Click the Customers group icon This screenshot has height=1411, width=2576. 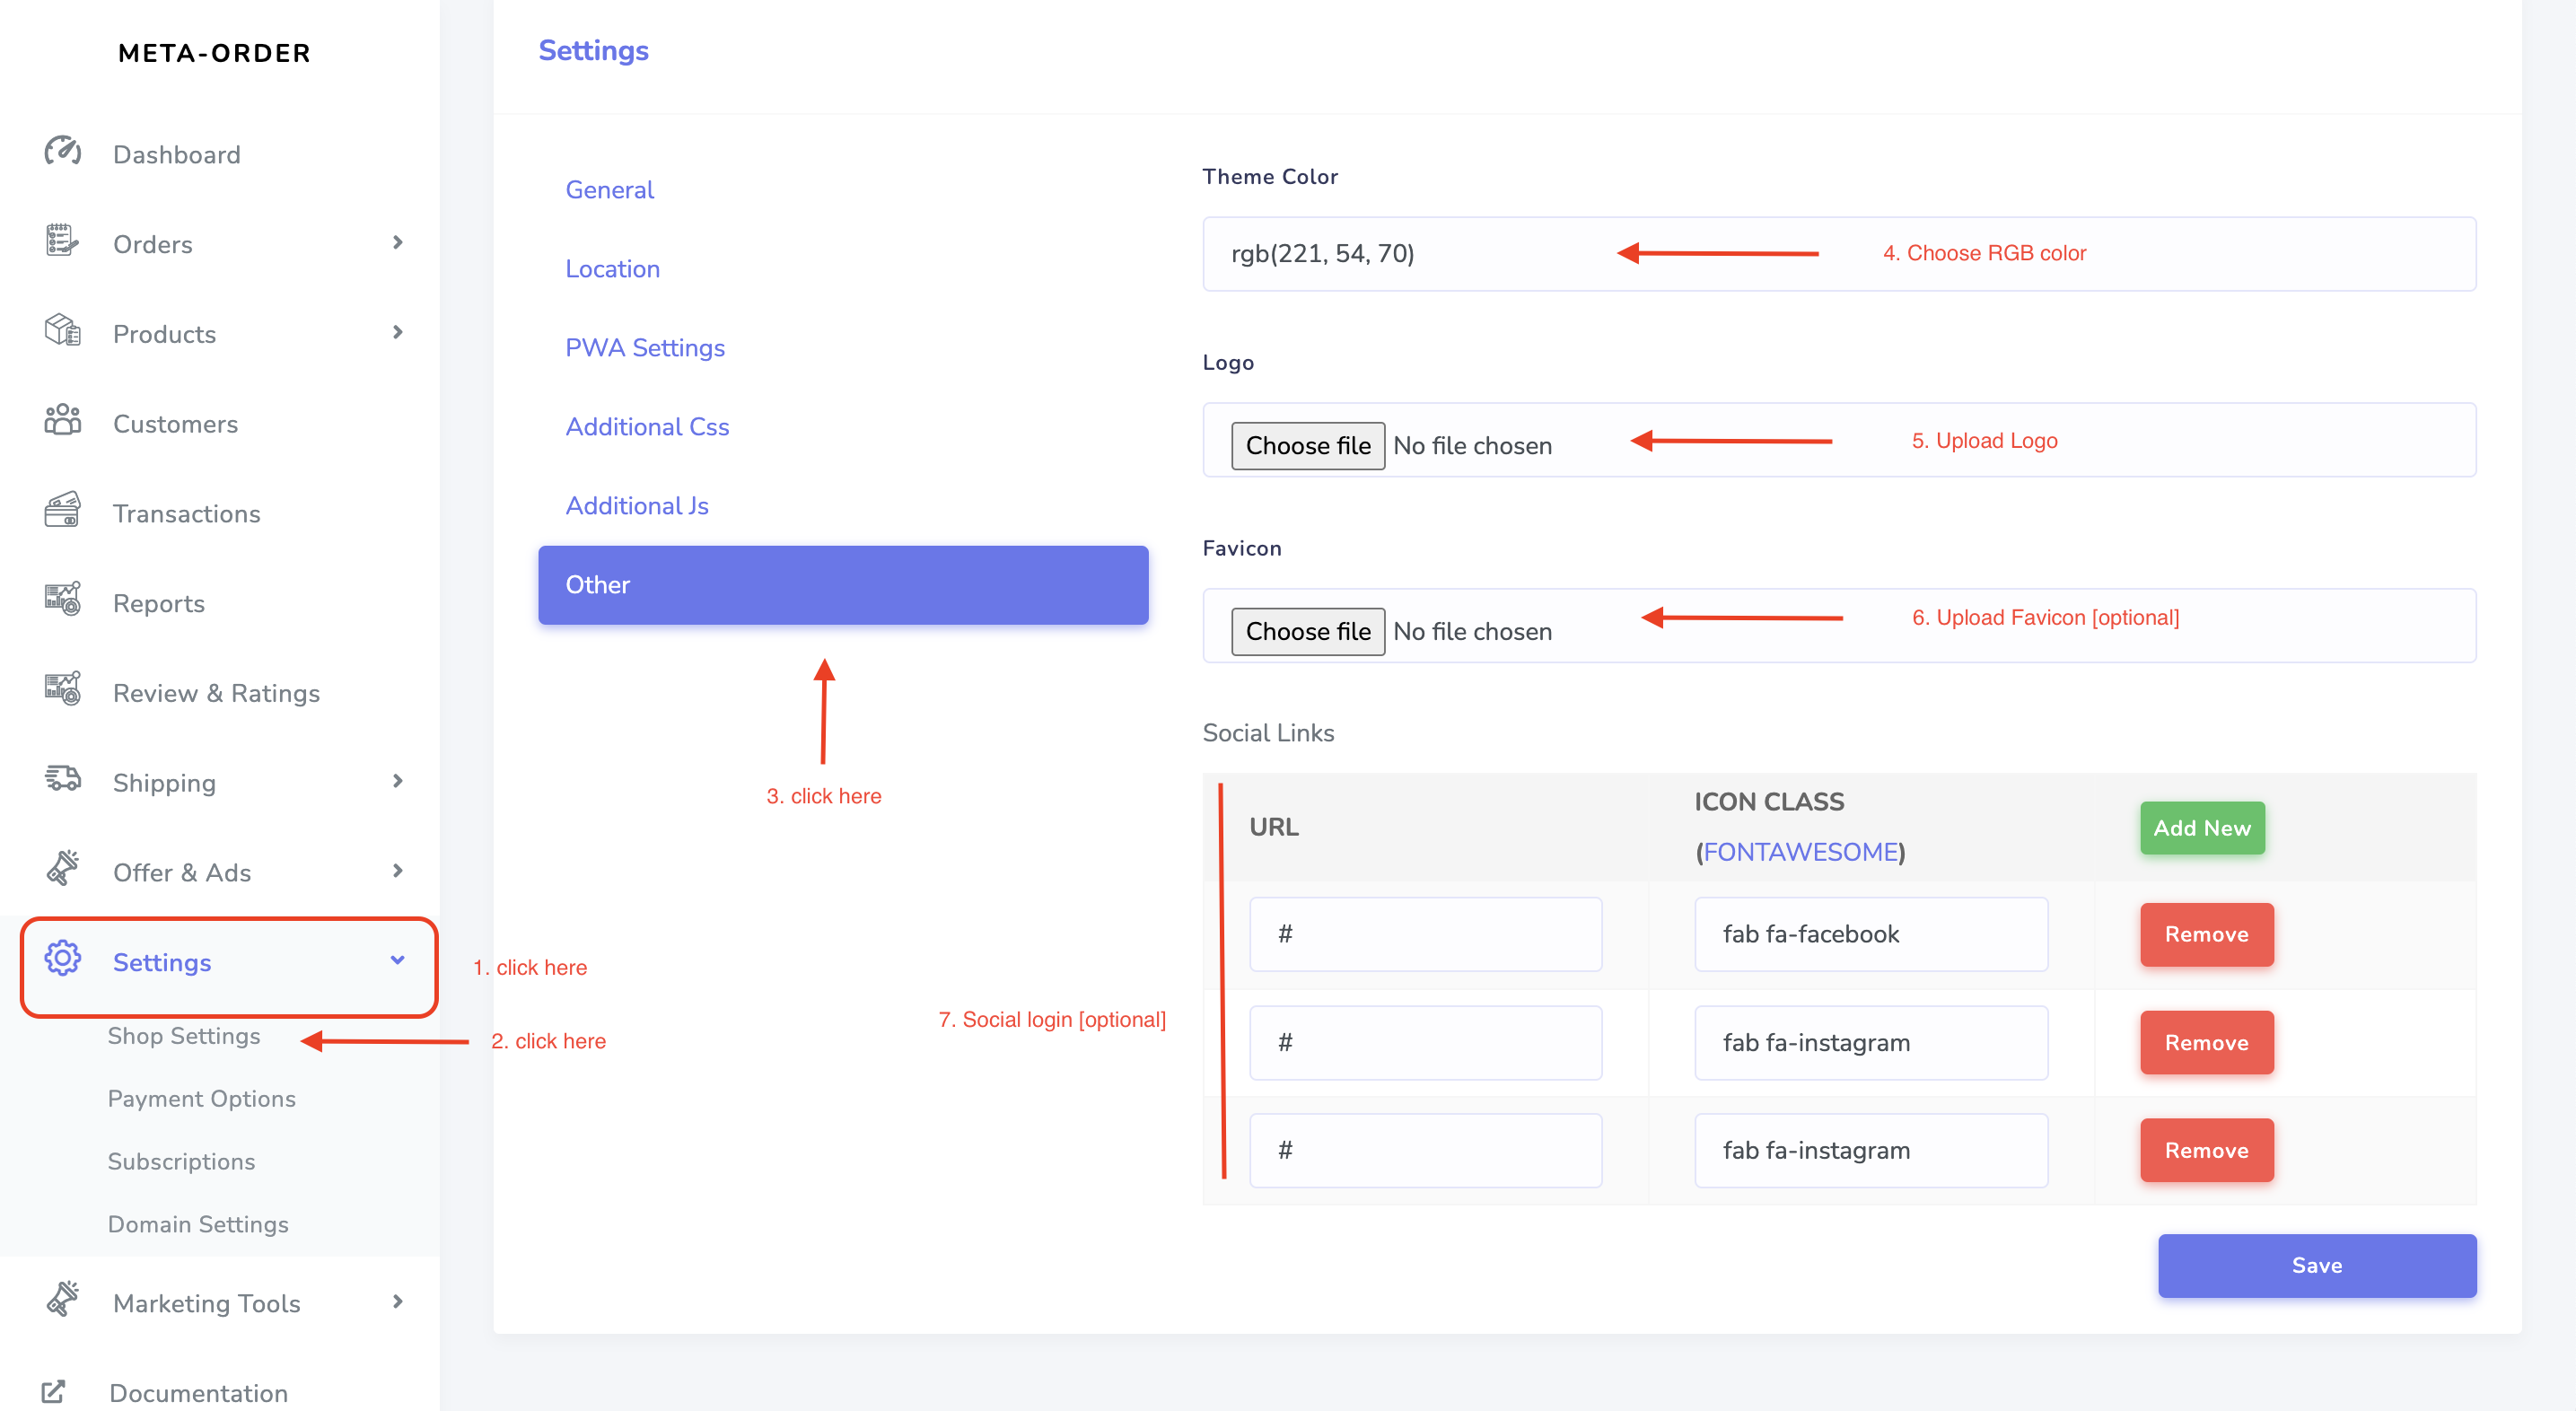click(x=62, y=421)
